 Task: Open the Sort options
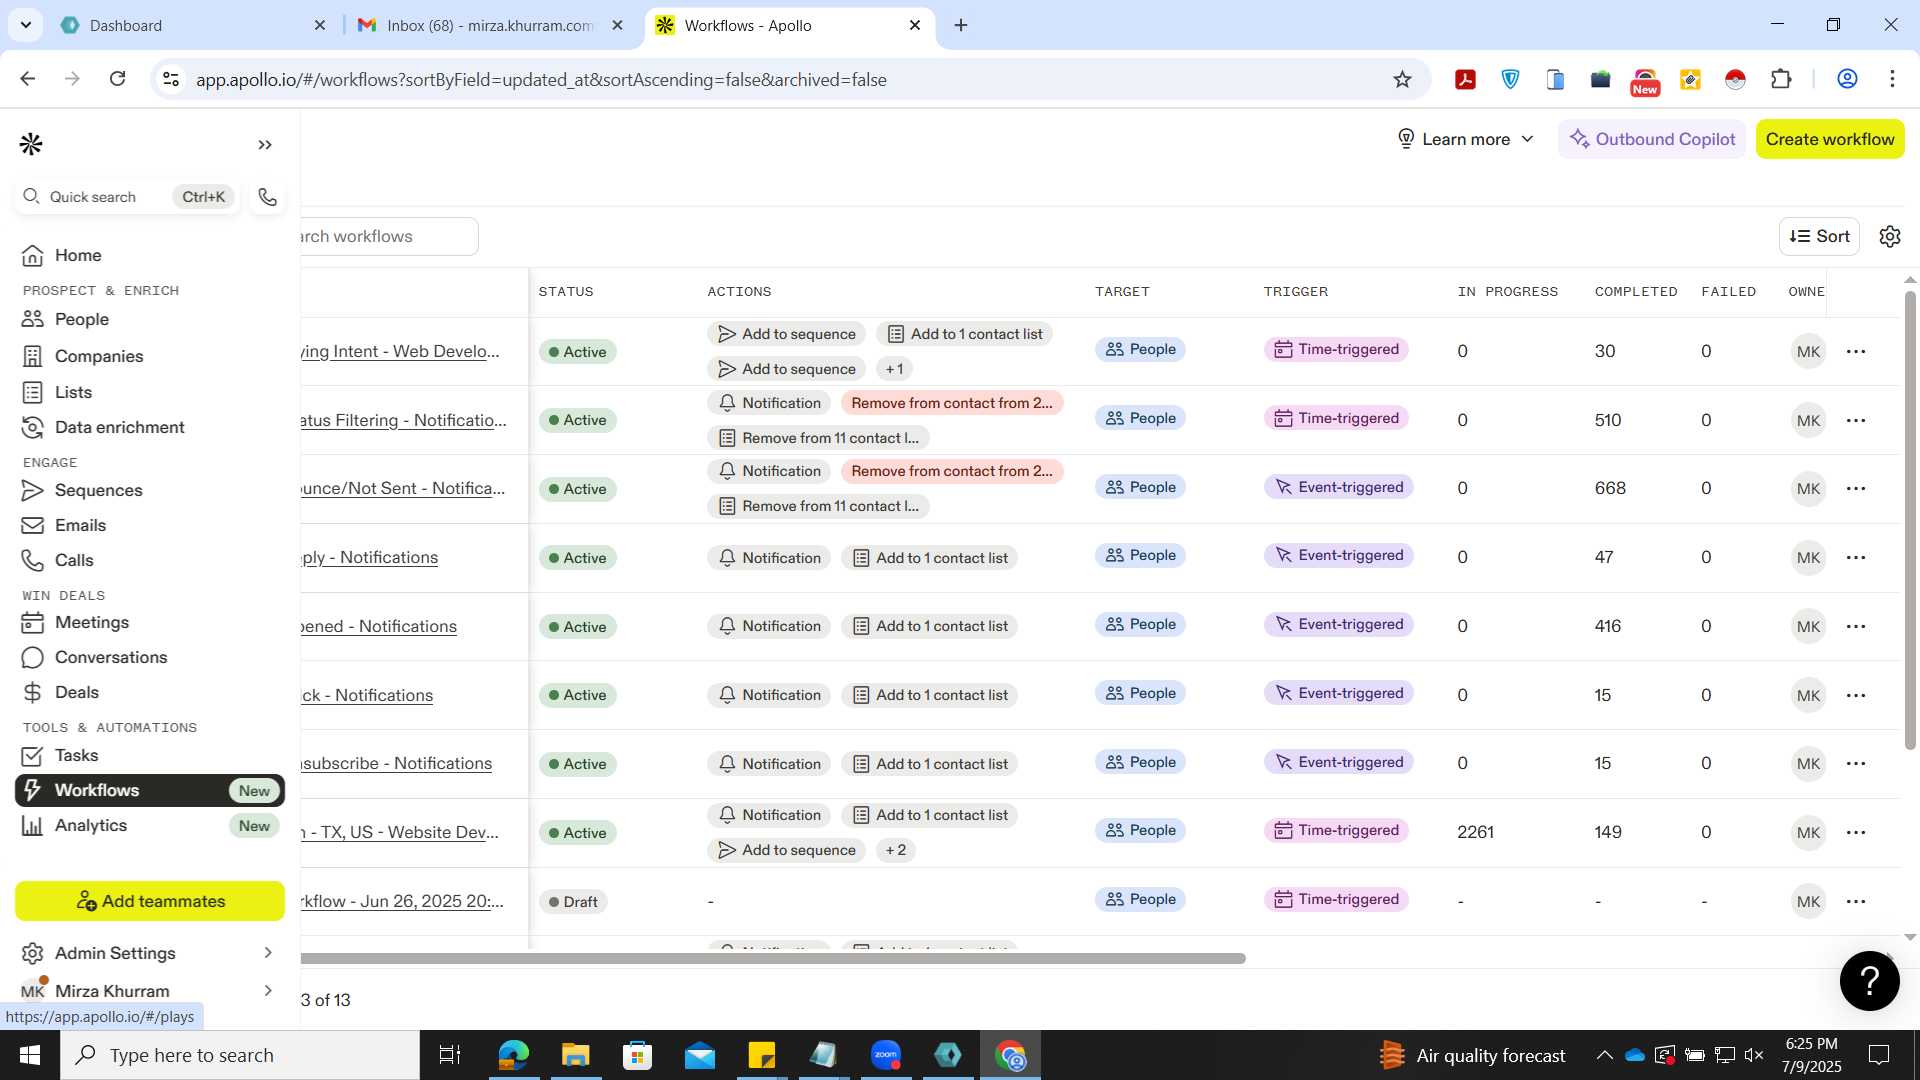tap(1819, 236)
